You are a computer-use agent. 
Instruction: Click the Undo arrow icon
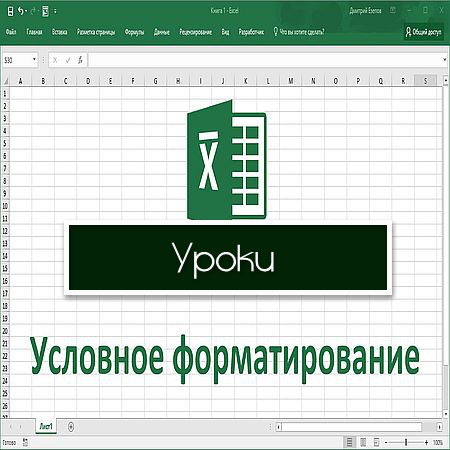click(x=21, y=11)
